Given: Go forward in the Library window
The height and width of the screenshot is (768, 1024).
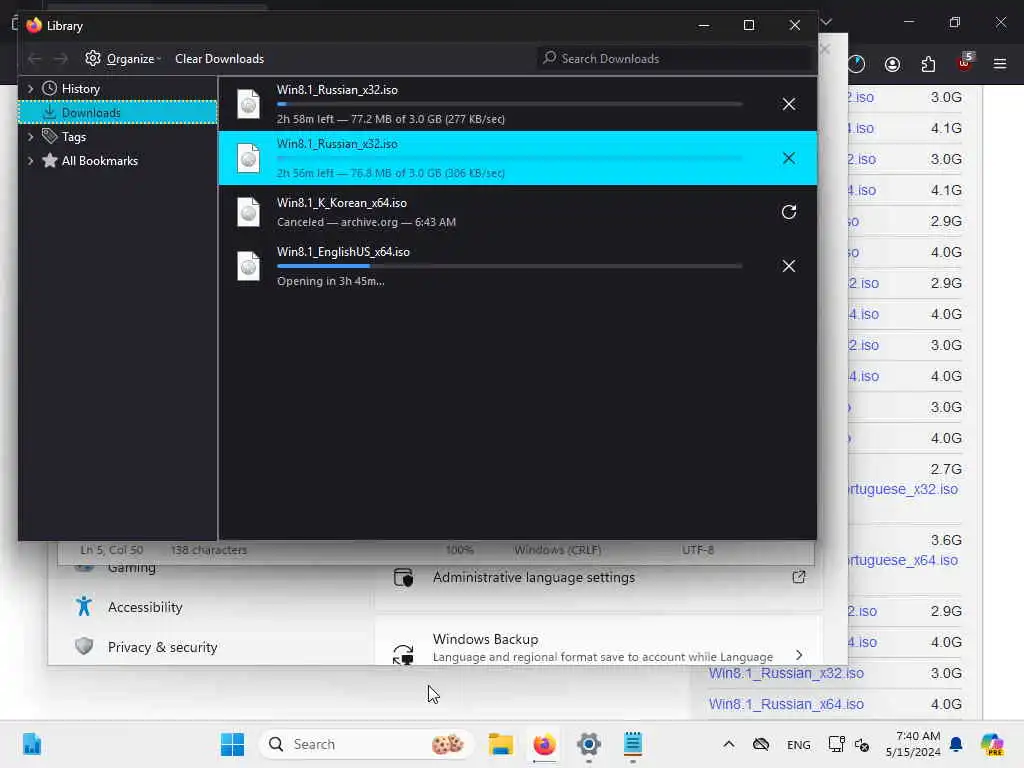Looking at the screenshot, I should (61, 59).
